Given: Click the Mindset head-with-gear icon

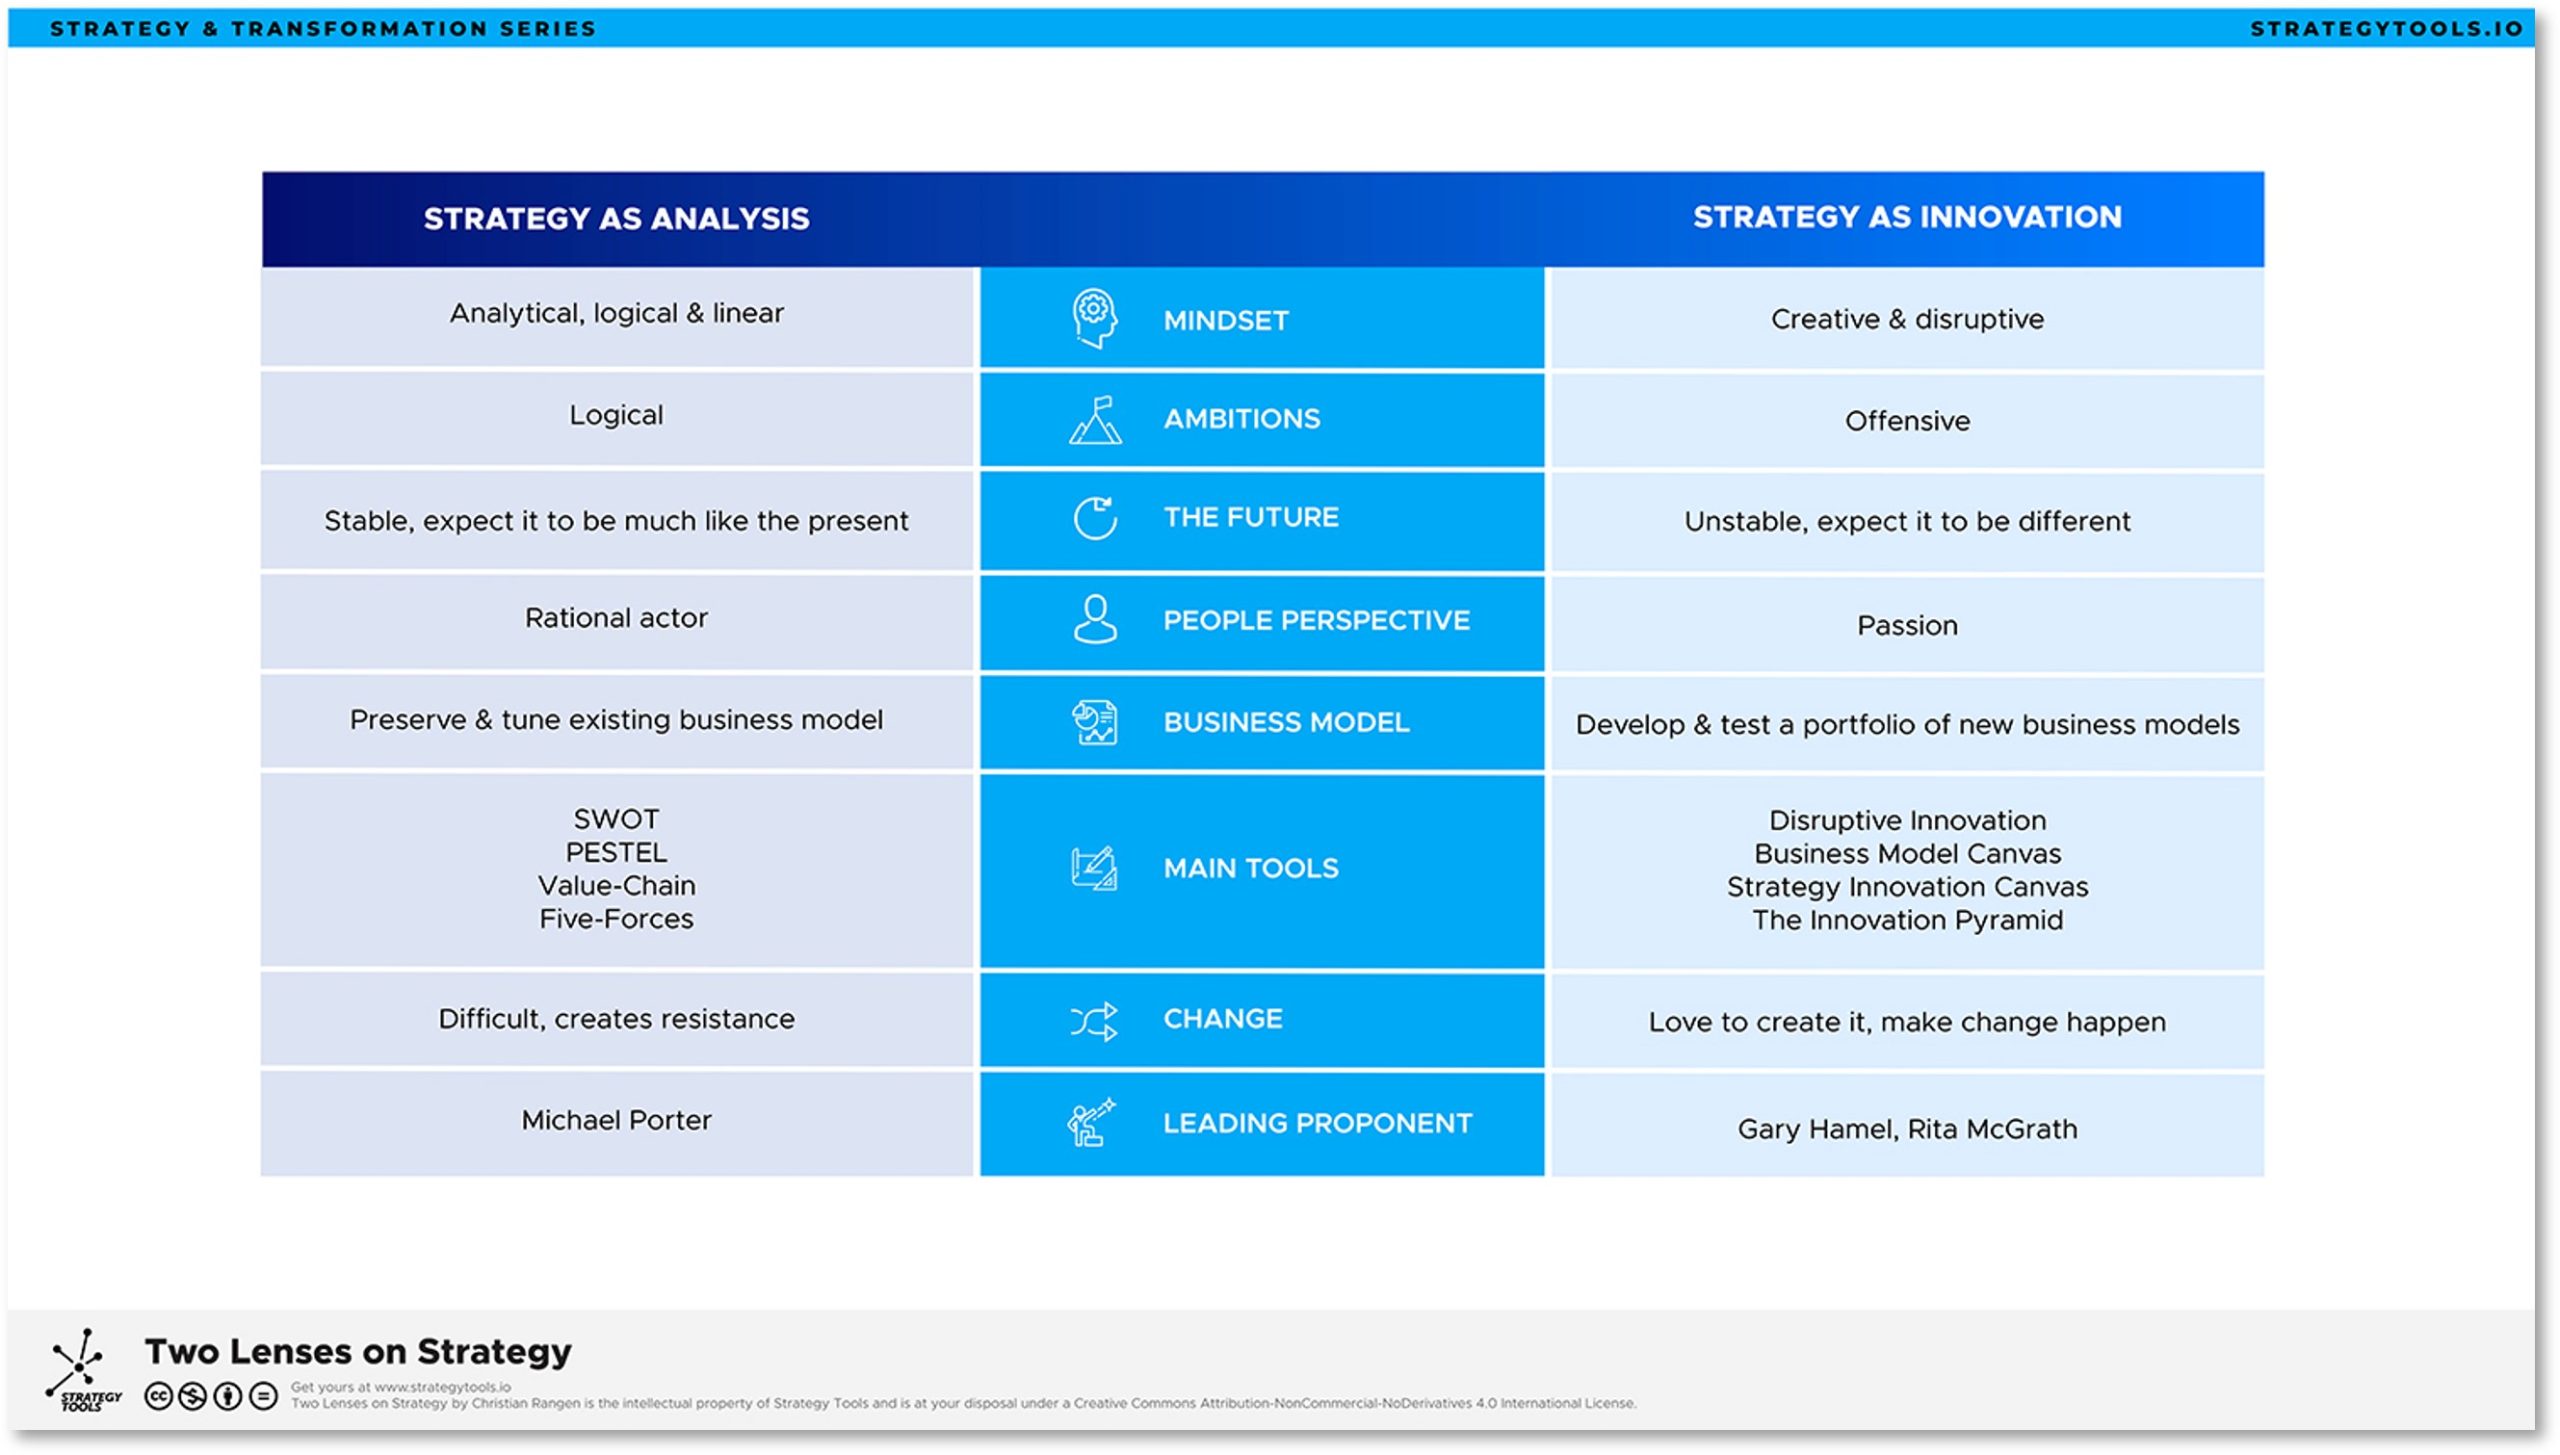Looking at the screenshot, I should tap(1095, 319).
